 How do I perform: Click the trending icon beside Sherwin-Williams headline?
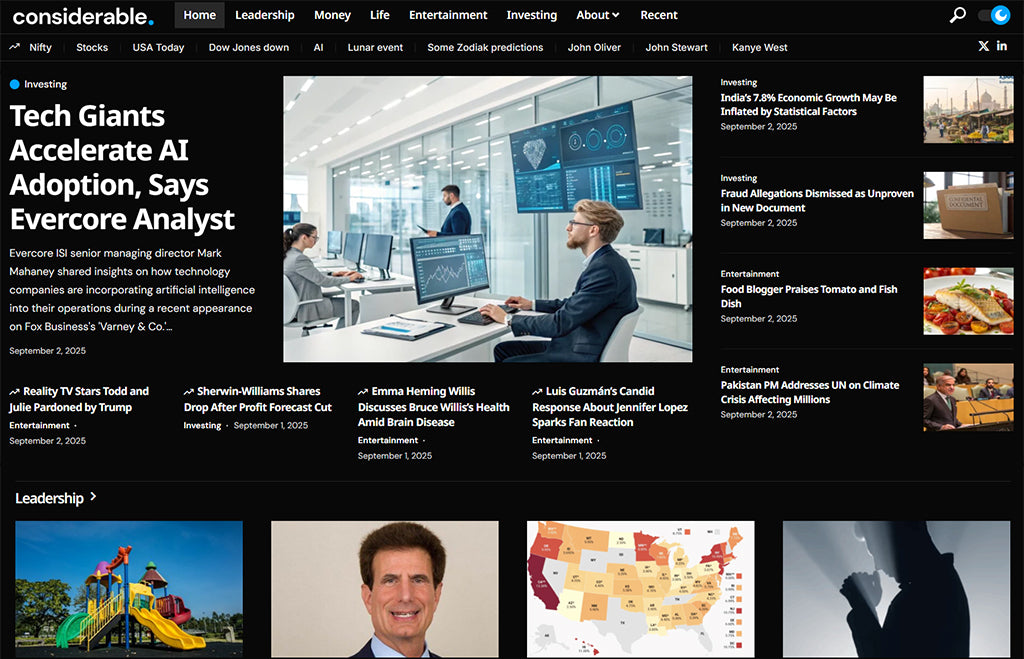pos(189,392)
